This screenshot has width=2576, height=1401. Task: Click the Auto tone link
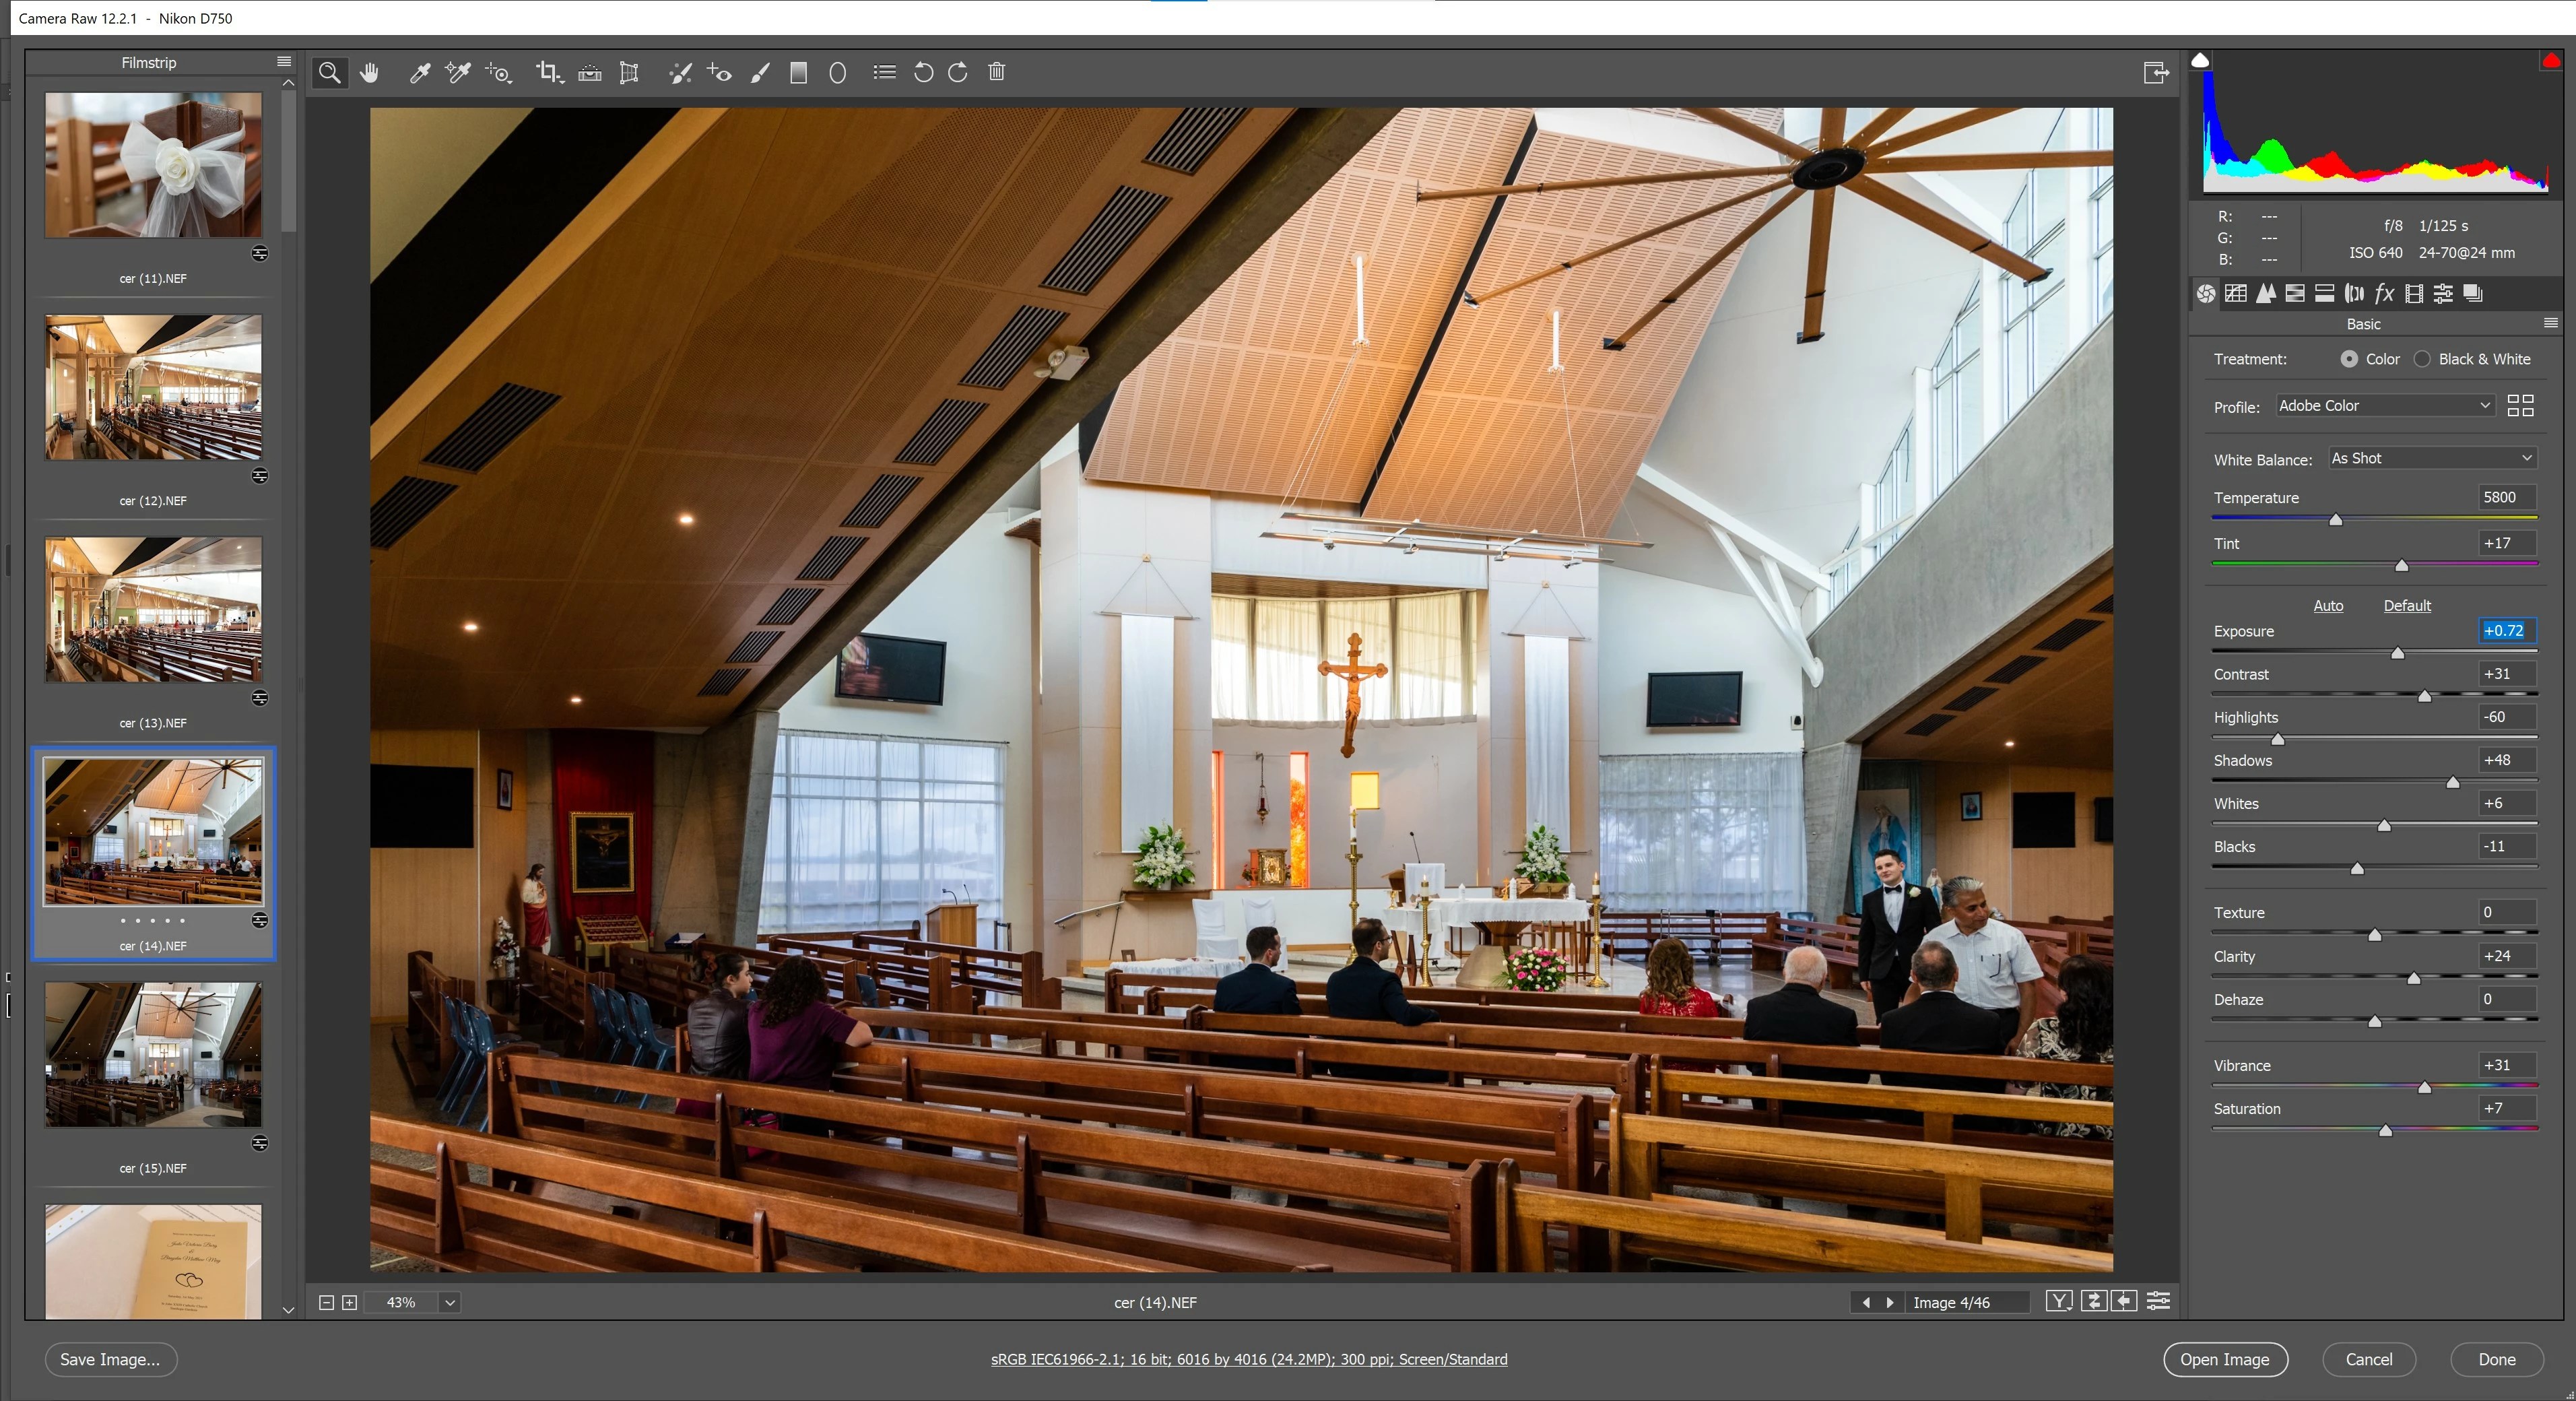(2327, 605)
